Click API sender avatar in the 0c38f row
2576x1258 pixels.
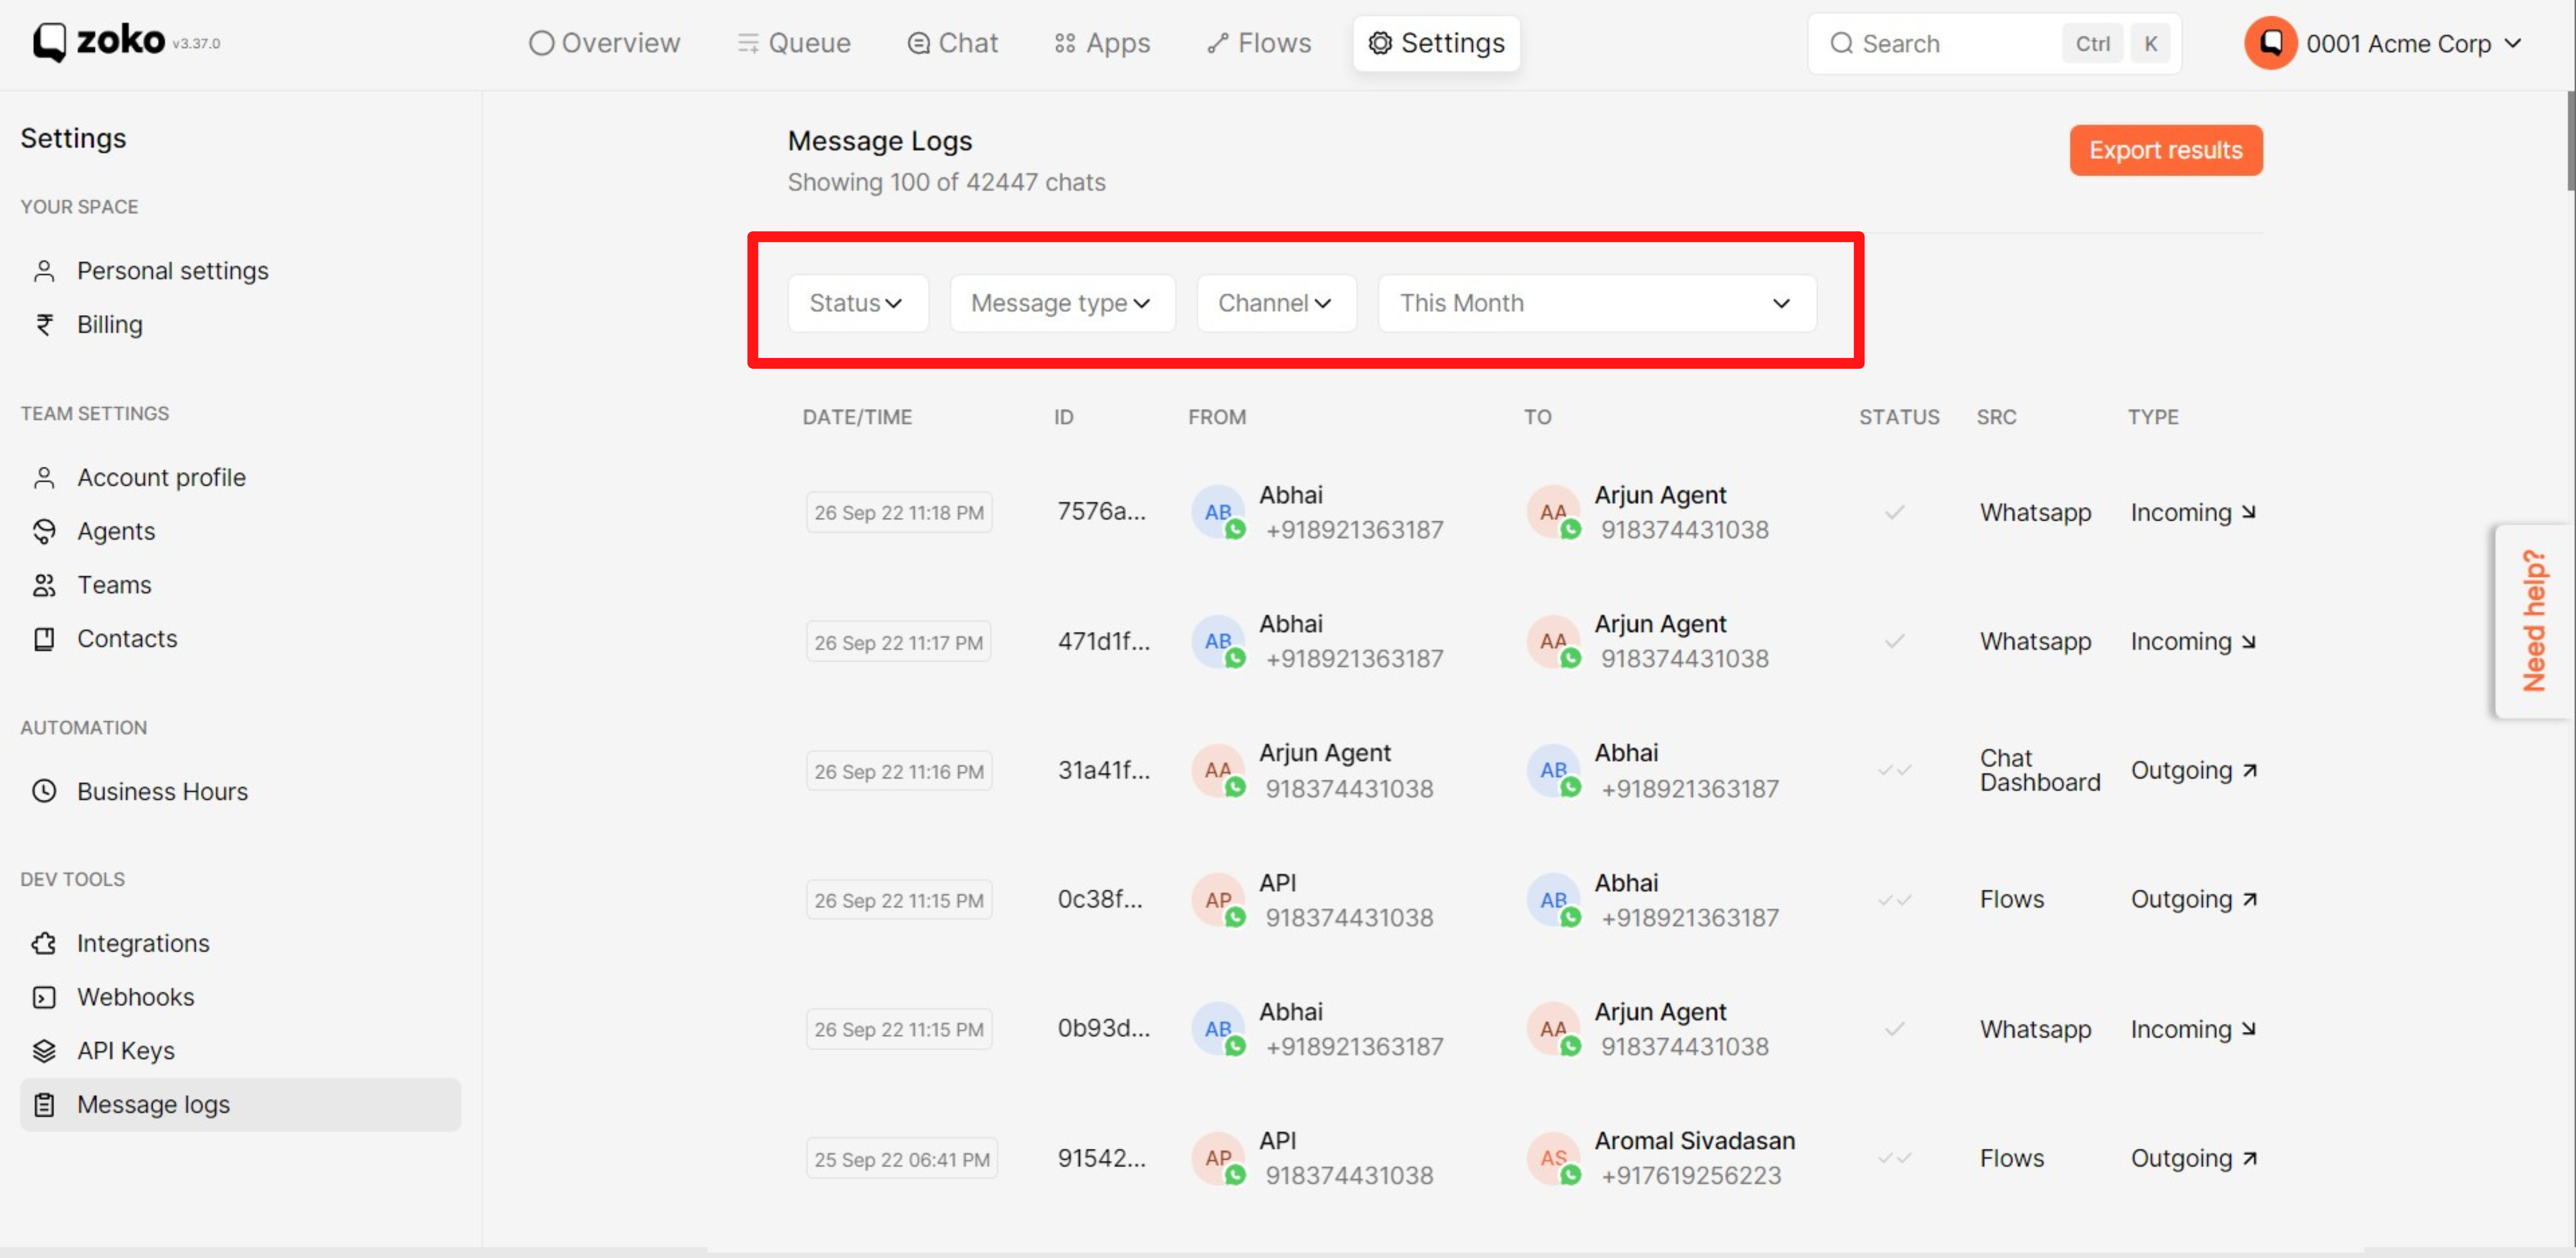pyautogui.click(x=1218, y=900)
